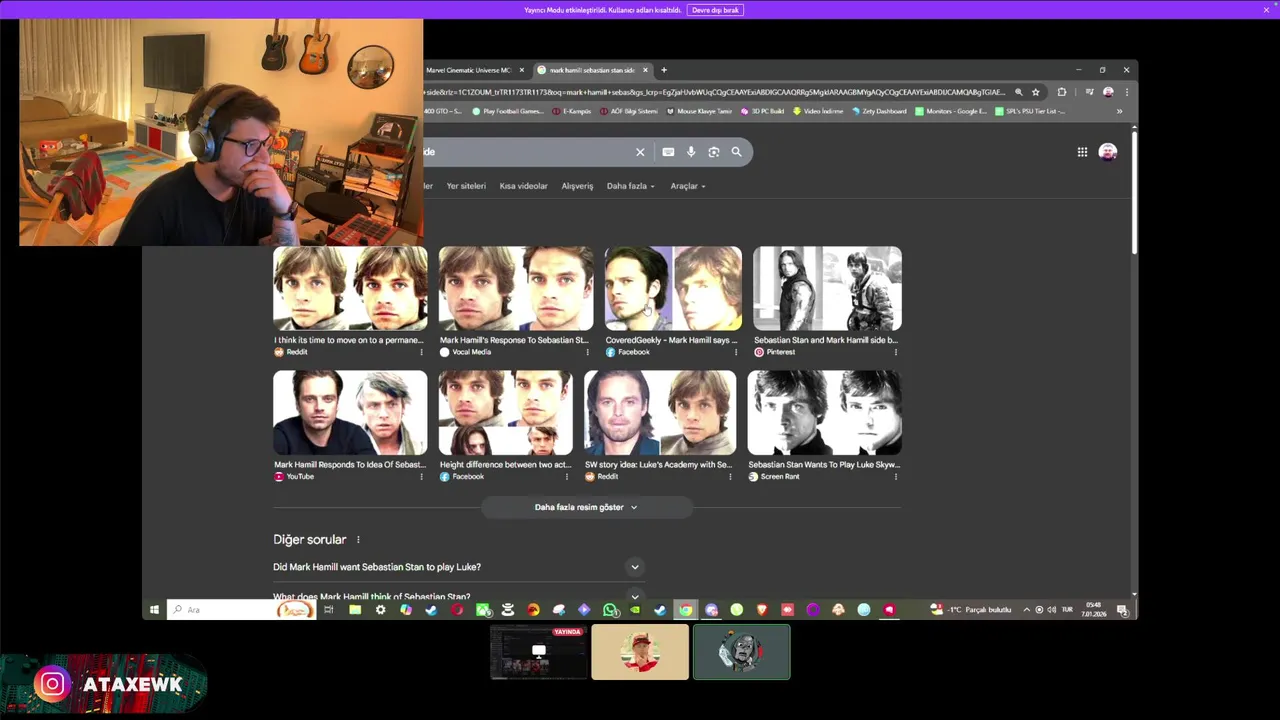Switch to Yer siteleri results filter
The width and height of the screenshot is (1280, 720).
466,186
